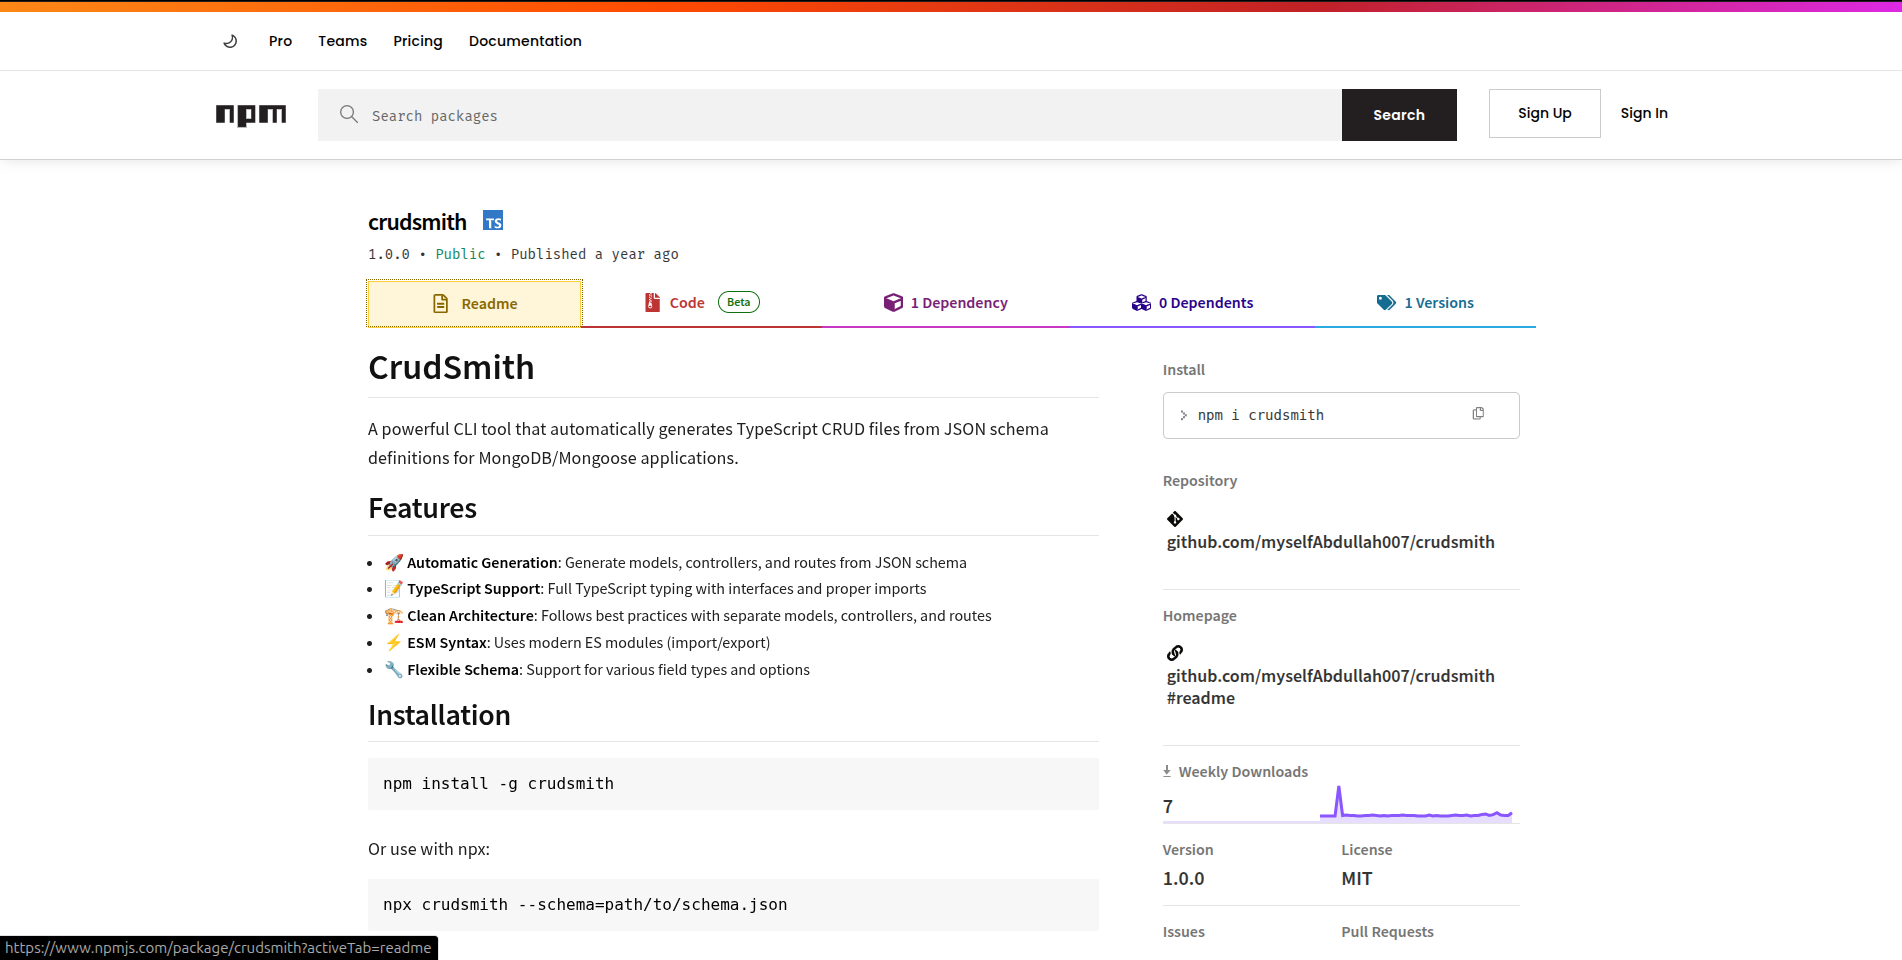The height and width of the screenshot is (960, 1902).
Task: Click the black Search button
Action: pos(1399,115)
